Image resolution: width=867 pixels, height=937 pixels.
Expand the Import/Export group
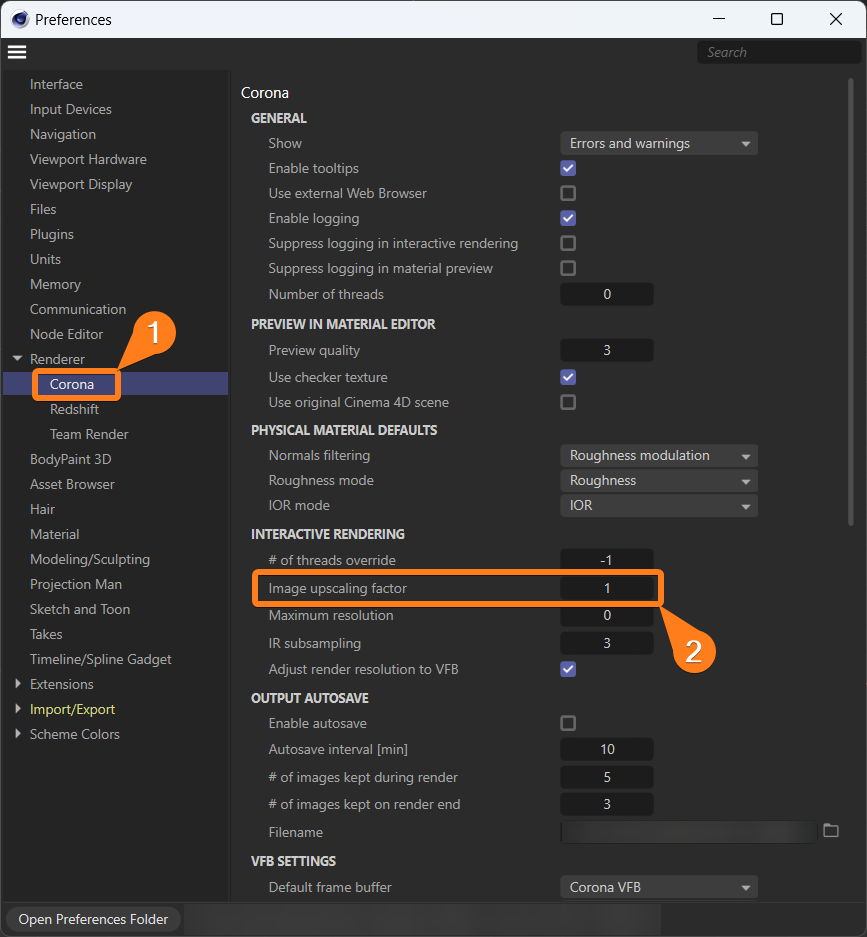(x=17, y=709)
